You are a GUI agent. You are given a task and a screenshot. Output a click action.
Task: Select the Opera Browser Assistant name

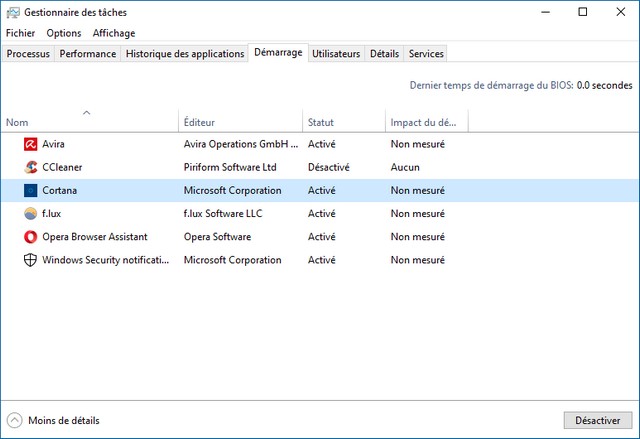tap(95, 237)
